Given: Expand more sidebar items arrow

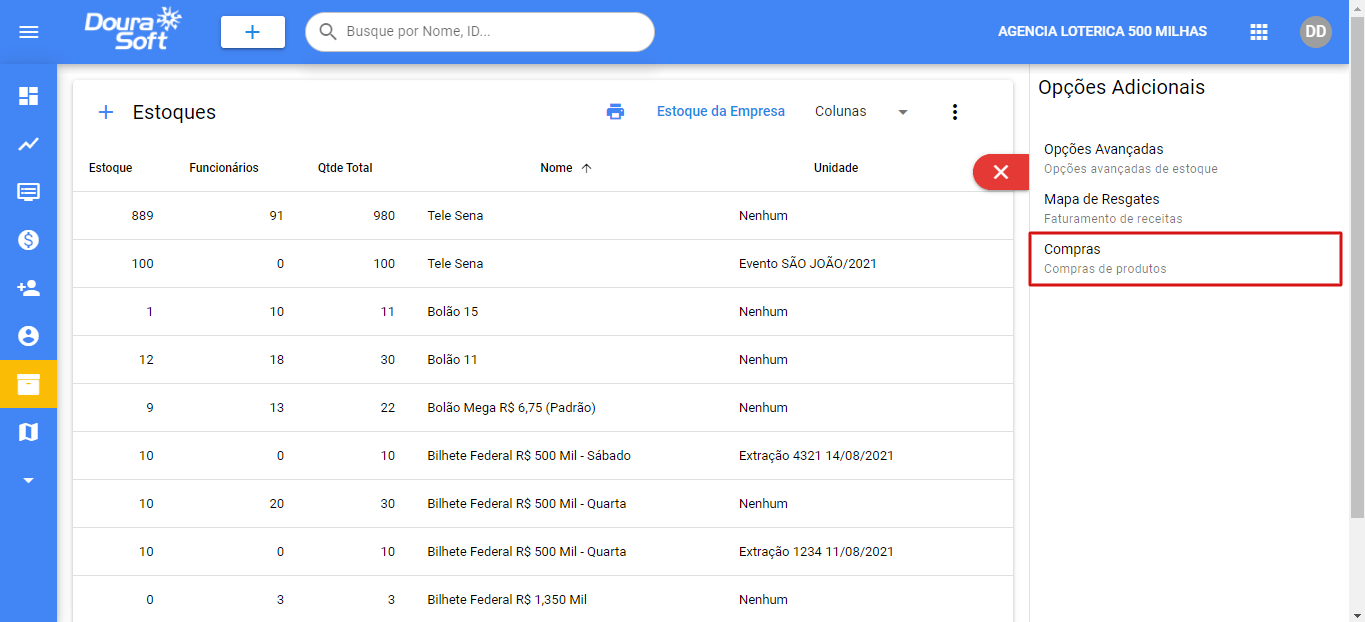Looking at the screenshot, I should click(29, 480).
